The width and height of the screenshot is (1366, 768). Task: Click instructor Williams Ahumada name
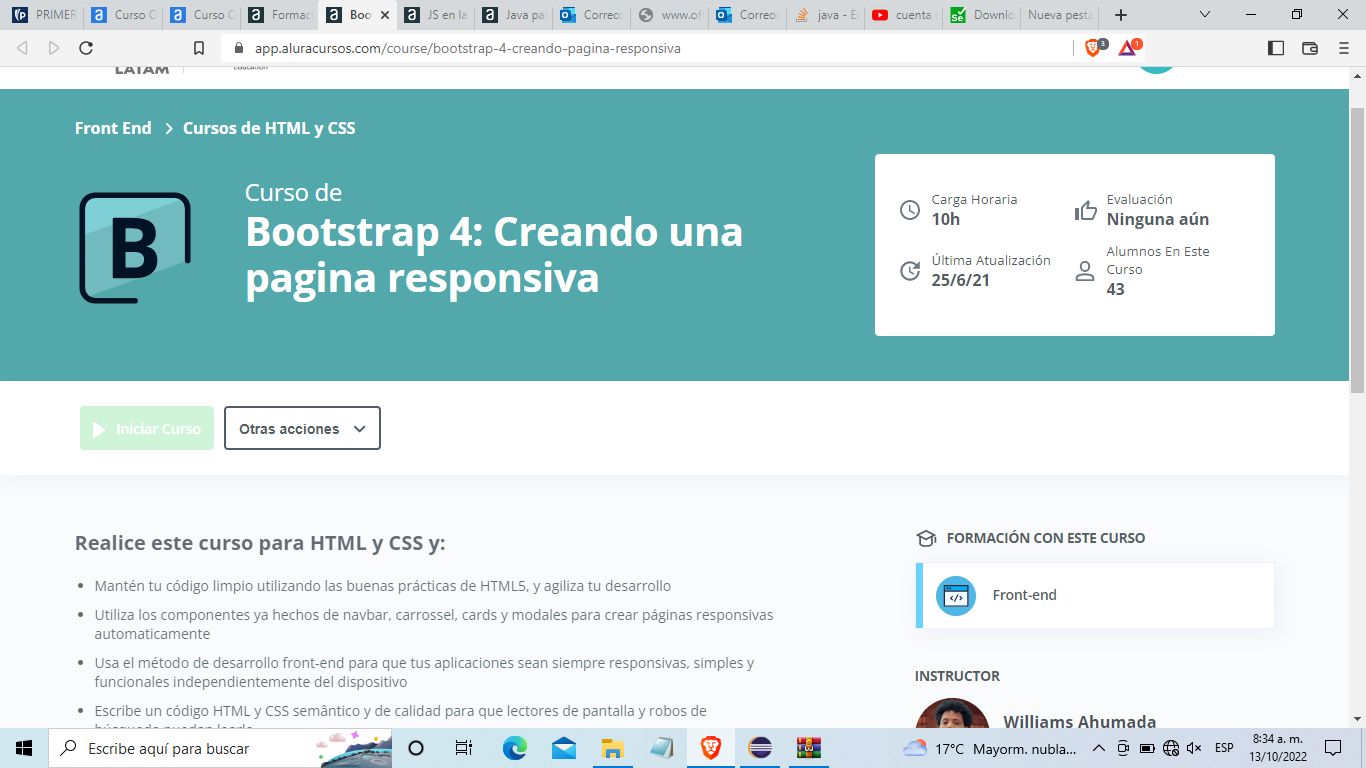1080,722
